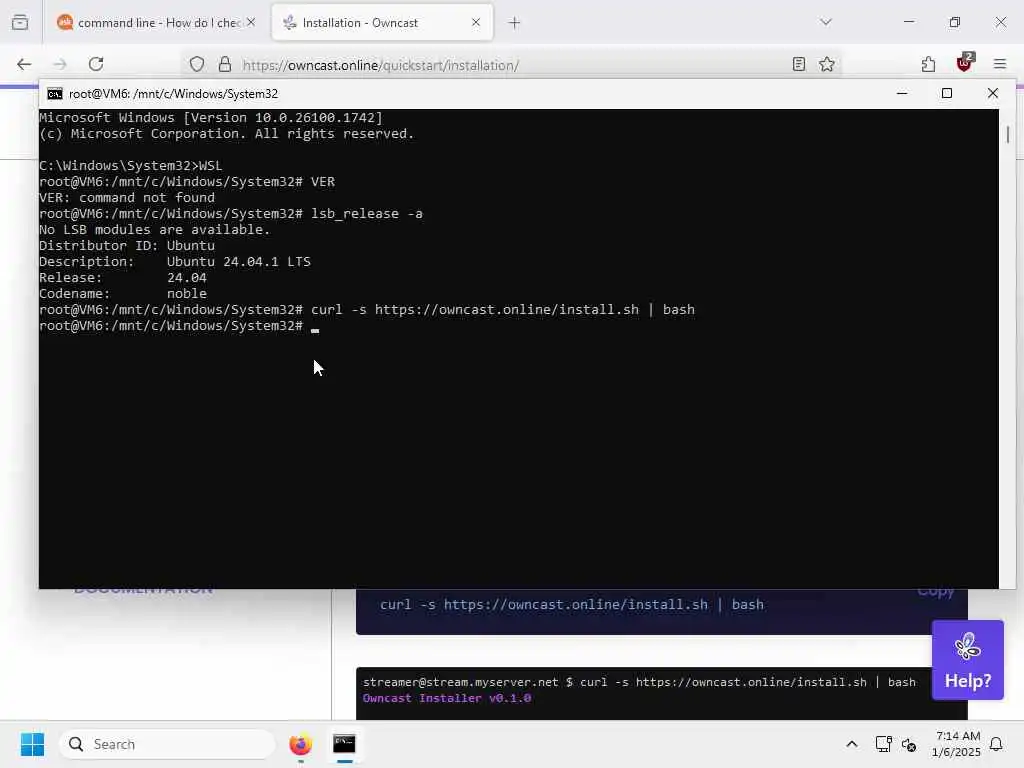Open the volume tray icon
This screenshot has height=768, width=1024.
[x=909, y=744]
